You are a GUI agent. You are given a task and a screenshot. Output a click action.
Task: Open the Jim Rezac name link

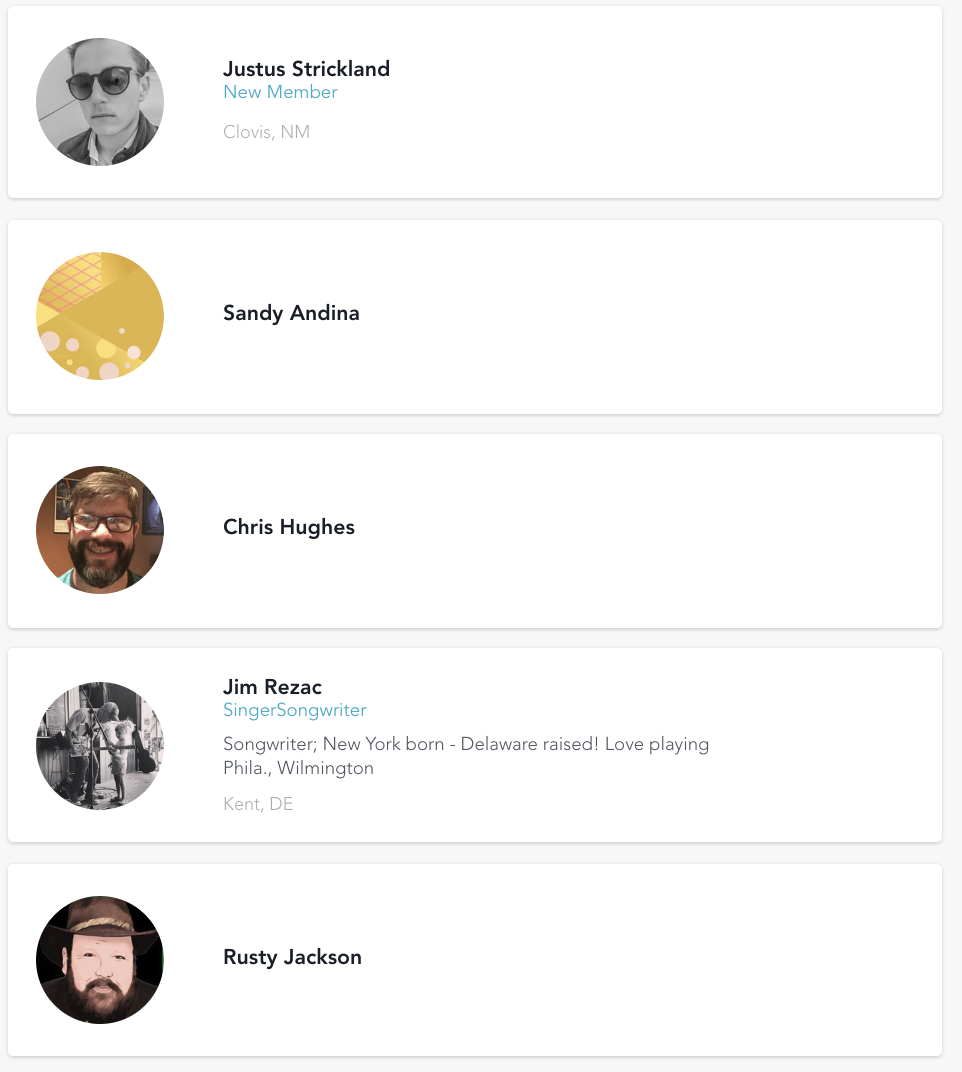click(272, 687)
